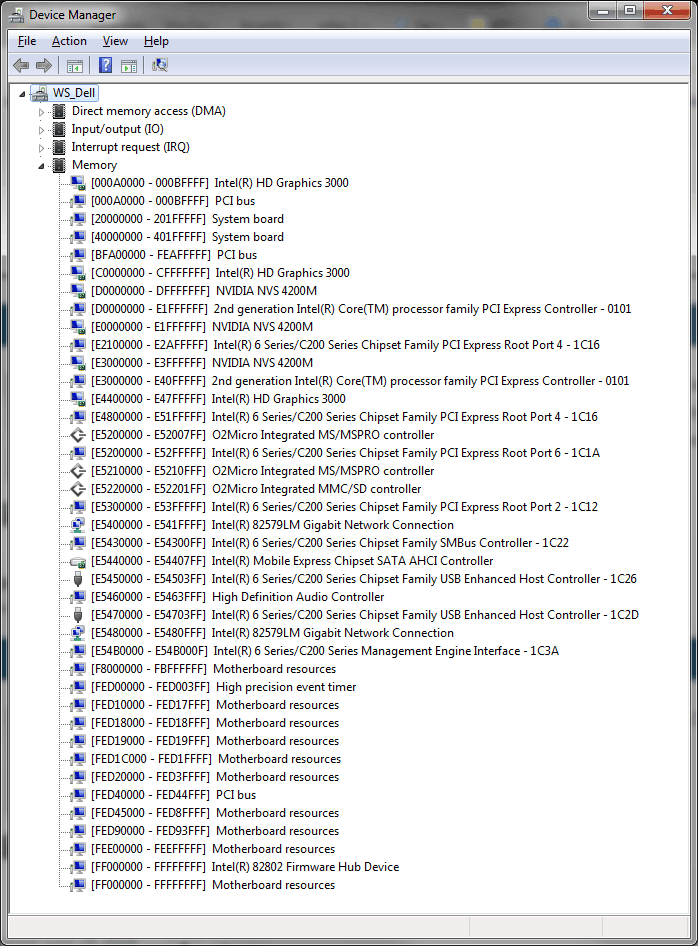Viewport: 698px width, 946px height.
Task: Expand Interrupt request (IRQ) node
Action: coord(42,147)
